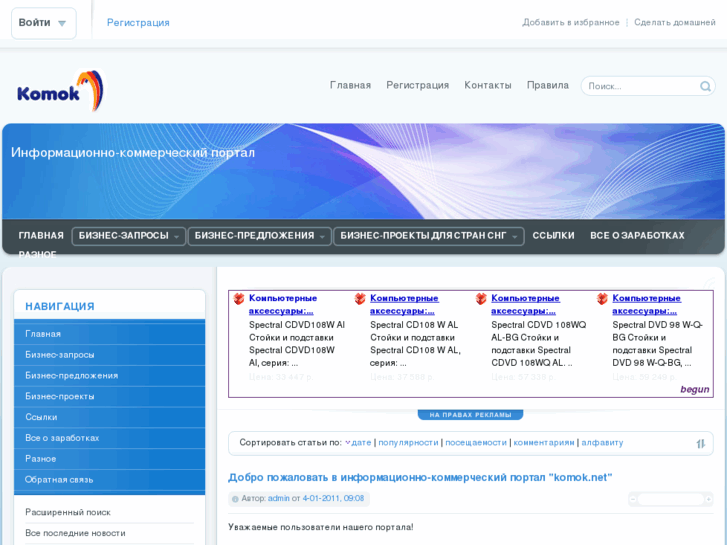Click red icon beside Spectral CD108 W AL ad
Viewport: 727px width, 545px height.
(x=360, y=299)
